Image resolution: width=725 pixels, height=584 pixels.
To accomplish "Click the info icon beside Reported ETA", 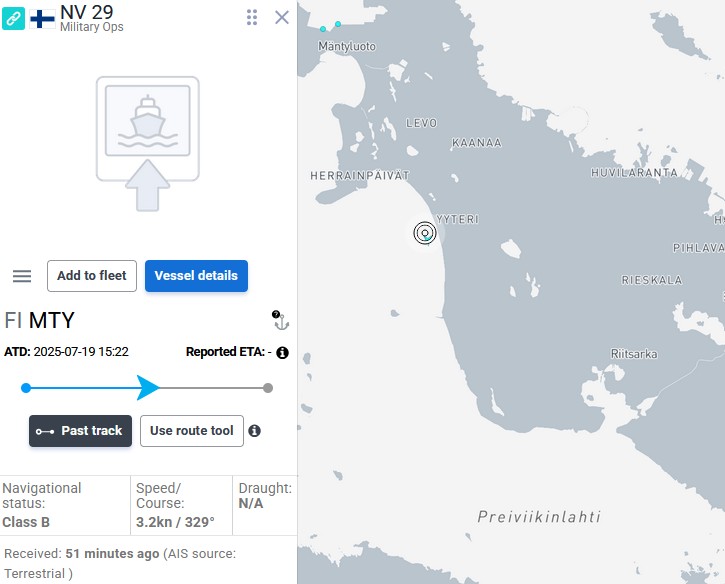I will [x=283, y=353].
